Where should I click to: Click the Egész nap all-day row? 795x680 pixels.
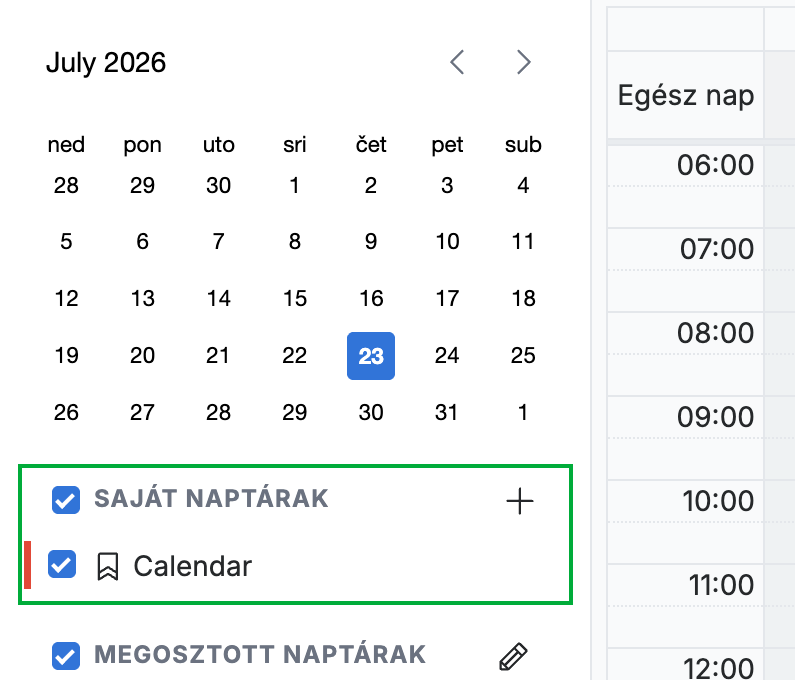(x=685, y=95)
